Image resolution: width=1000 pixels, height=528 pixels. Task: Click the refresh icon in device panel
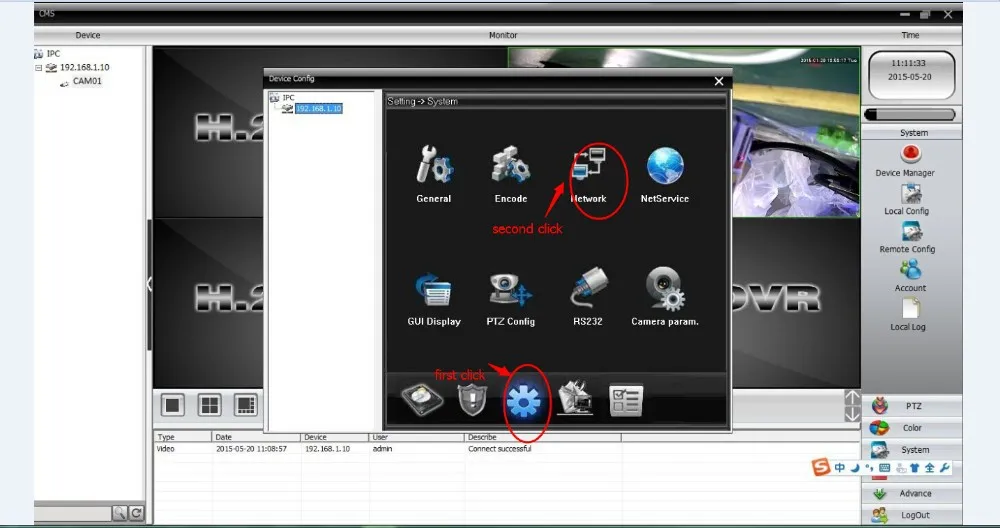[136, 513]
